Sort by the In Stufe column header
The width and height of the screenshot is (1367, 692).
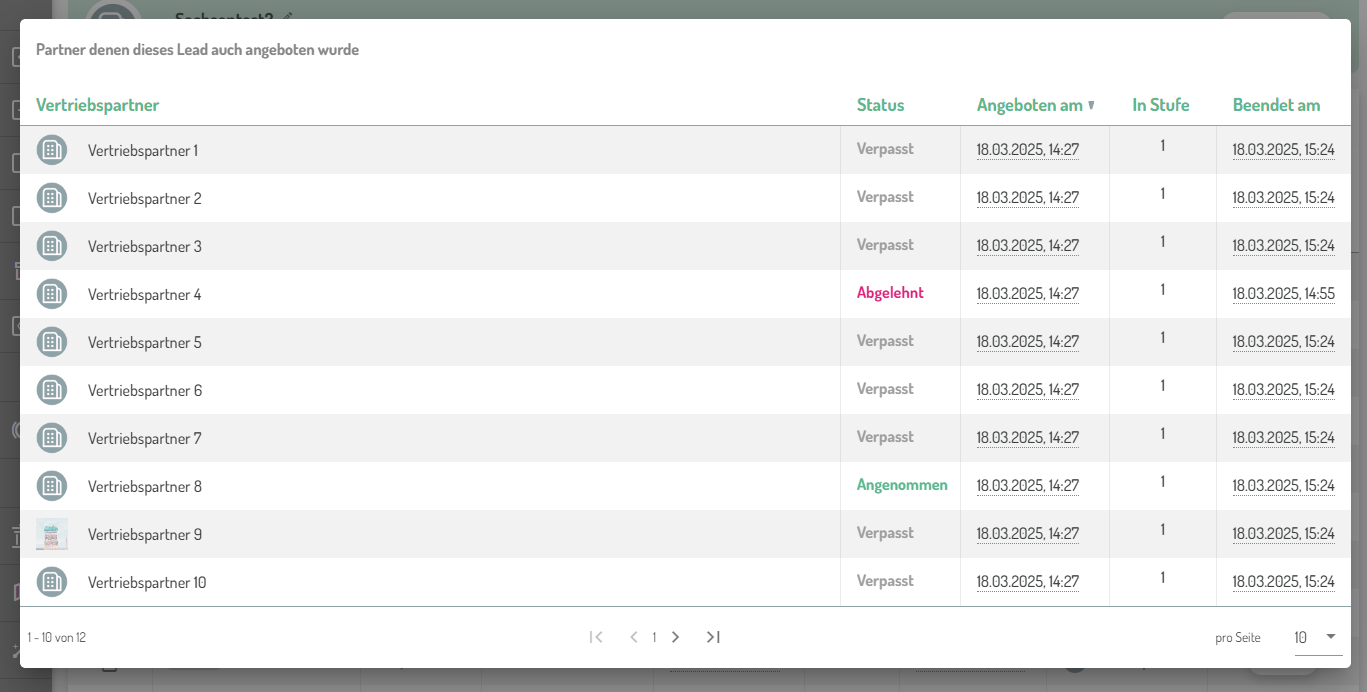coord(1160,105)
